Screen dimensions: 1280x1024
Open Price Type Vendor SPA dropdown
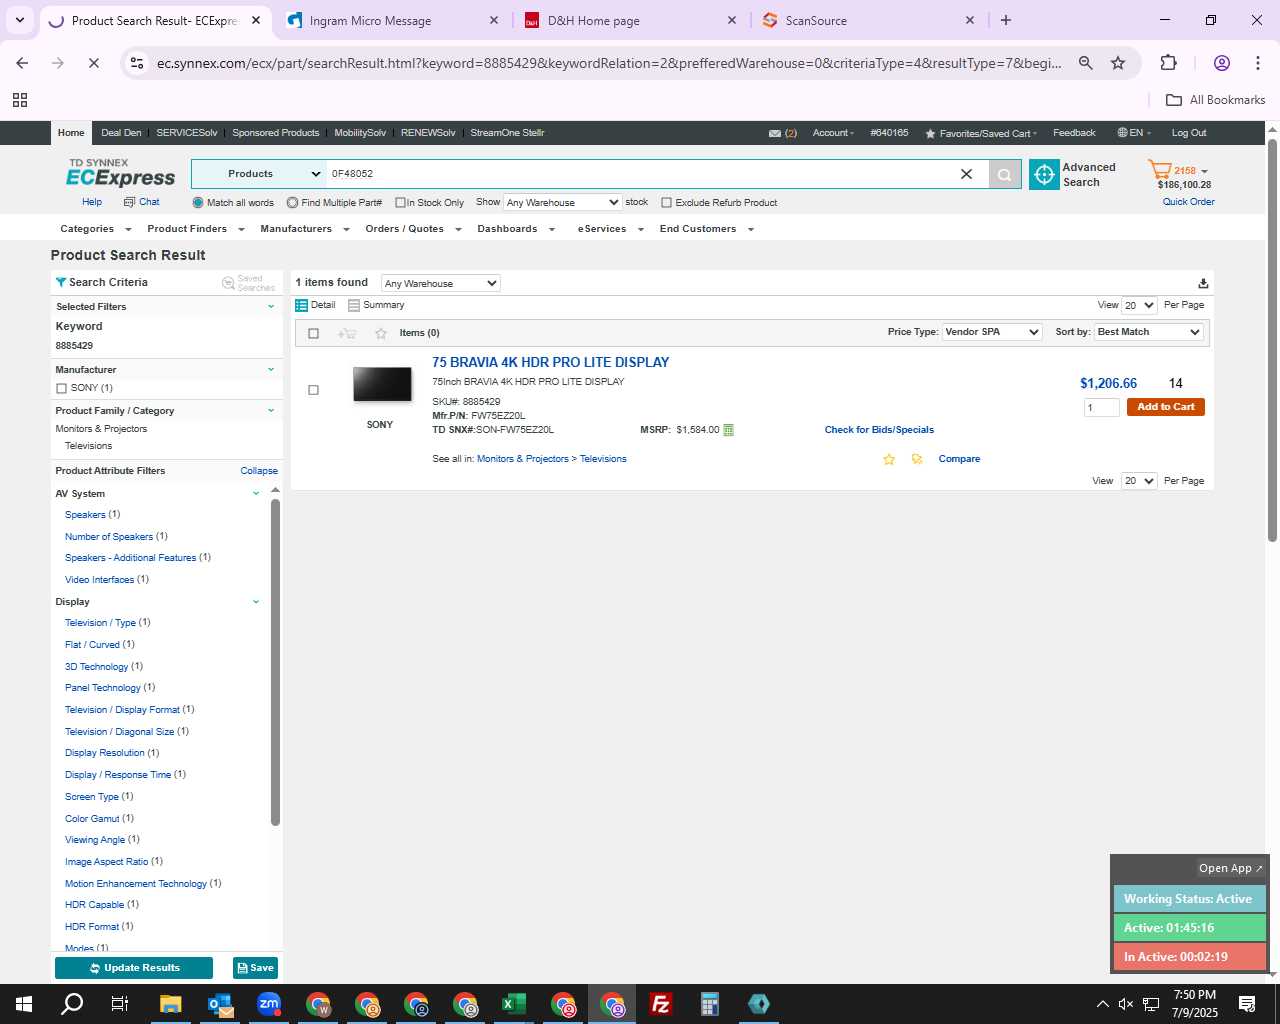pos(992,332)
